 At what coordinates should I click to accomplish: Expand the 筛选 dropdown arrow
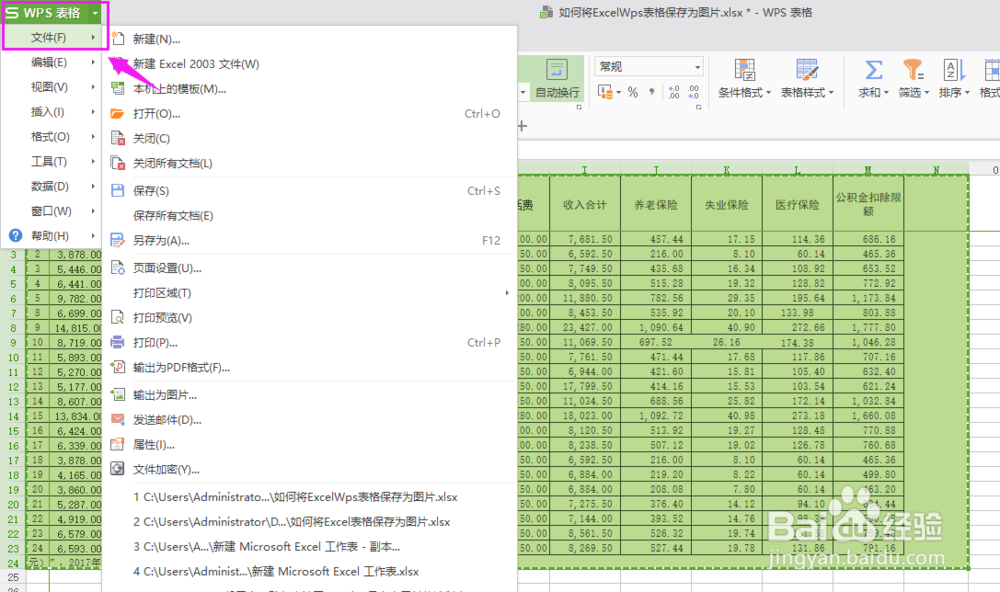click(926, 93)
